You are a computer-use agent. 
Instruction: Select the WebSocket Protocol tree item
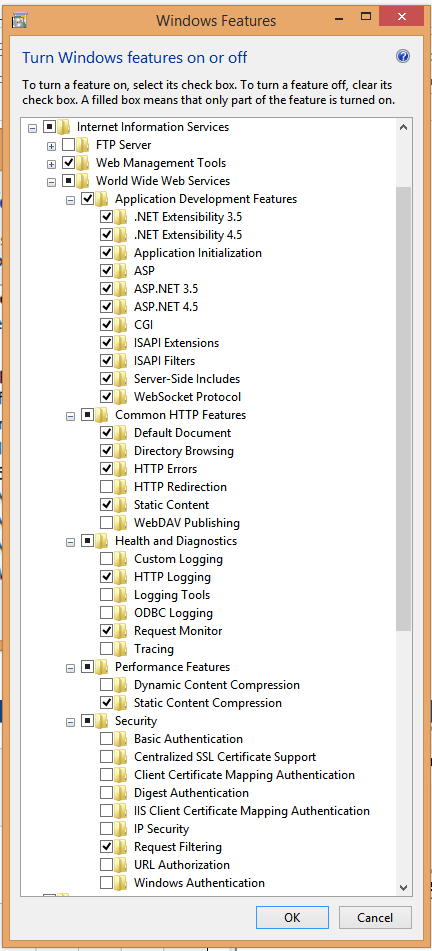point(187,397)
